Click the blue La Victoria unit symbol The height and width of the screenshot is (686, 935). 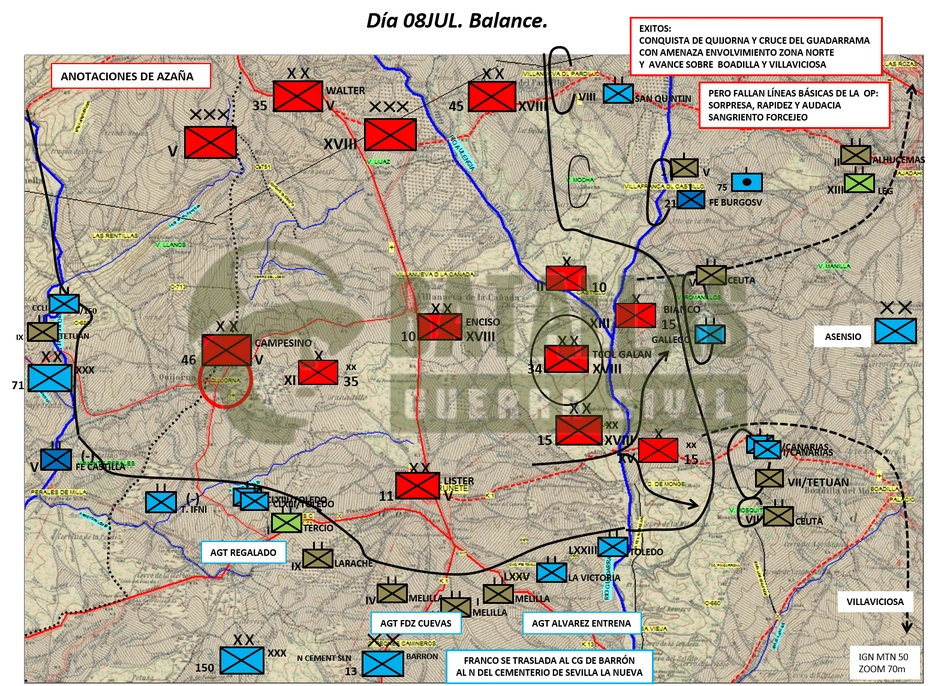(552, 573)
